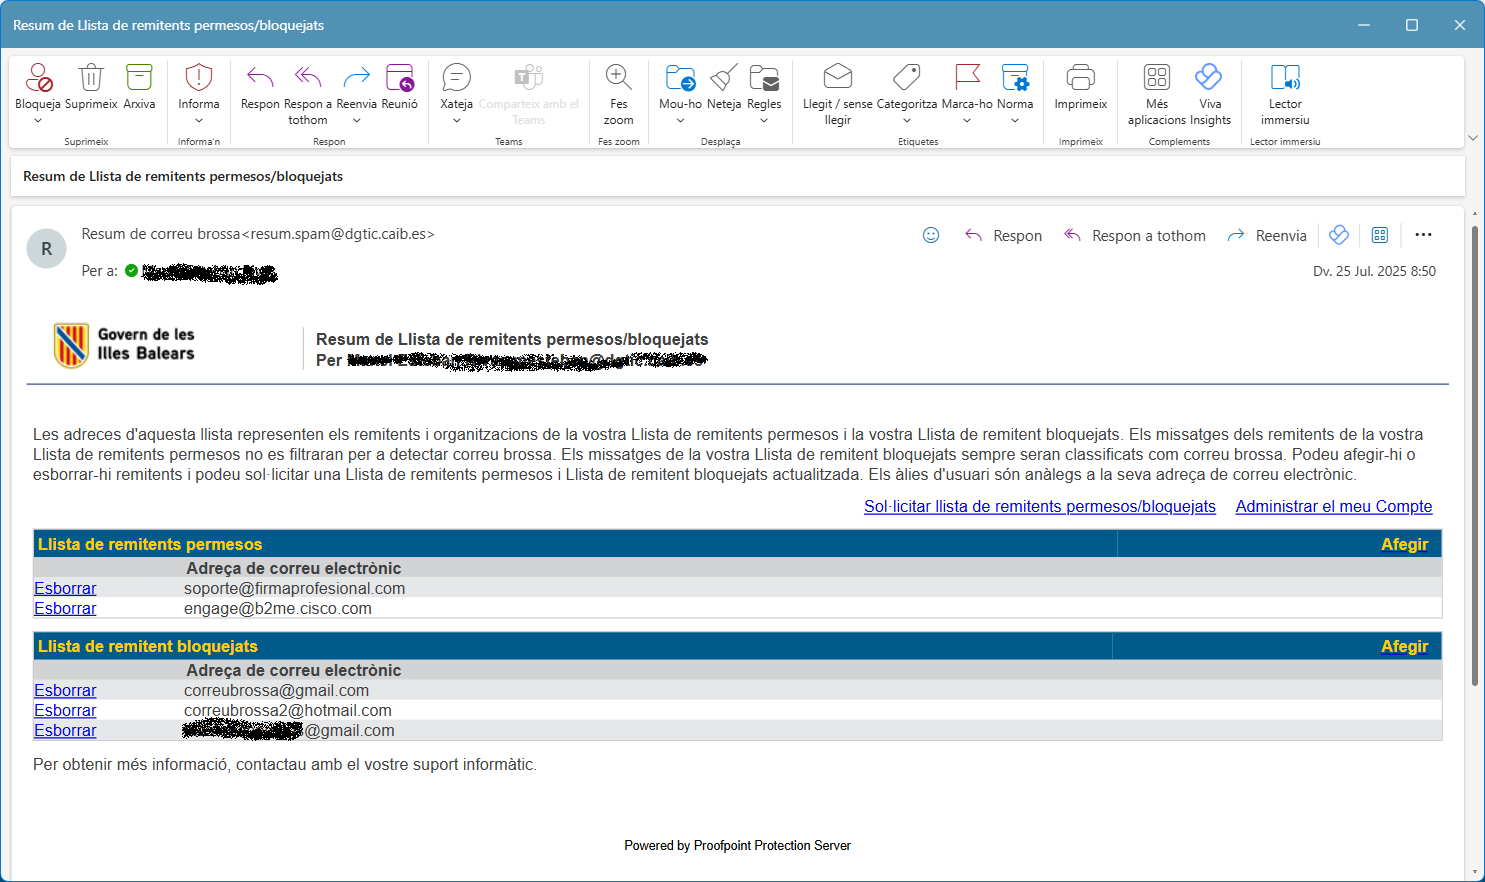The width and height of the screenshot is (1485, 882).
Task: Reply using the Respon ribbon icon
Action: pyautogui.click(x=260, y=78)
